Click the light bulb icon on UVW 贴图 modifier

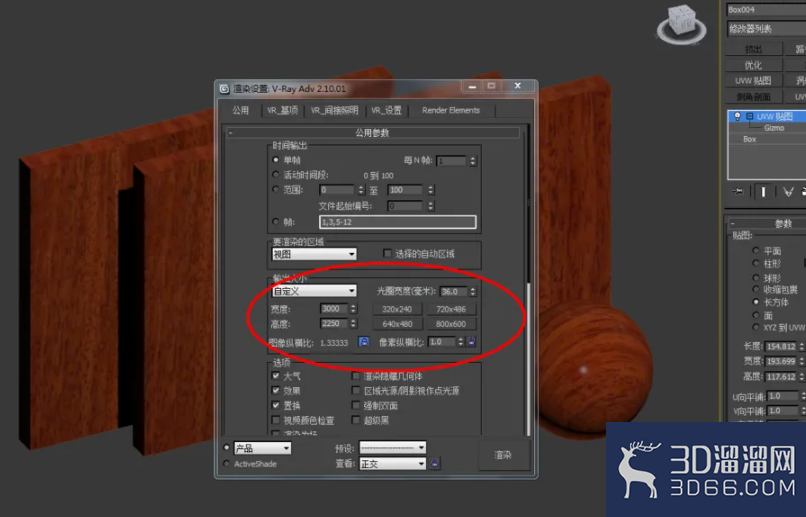737,116
